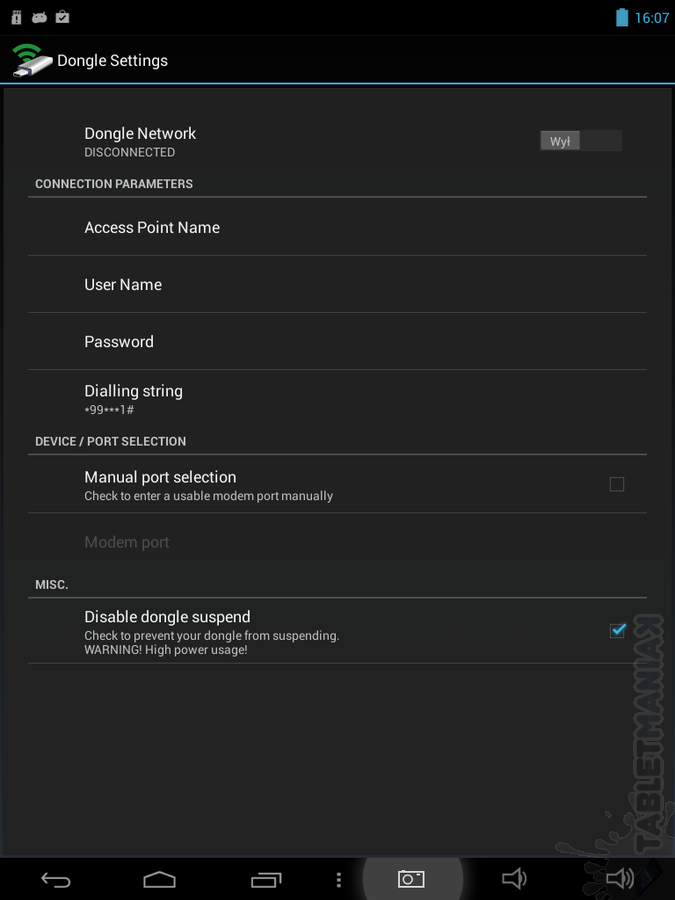This screenshot has width=675, height=900.
Task: Open the Access Point Name setting
Action: pyautogui.click(x=338, y=227)
